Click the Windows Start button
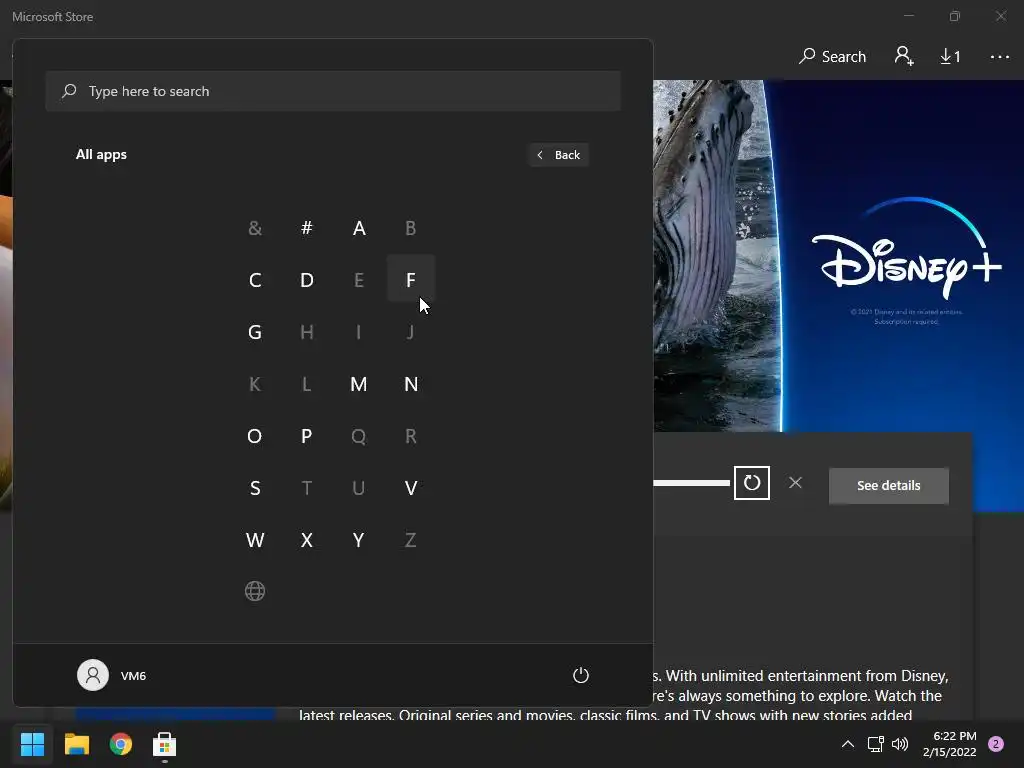This screenshot has width=1024, height=768. 32,744
